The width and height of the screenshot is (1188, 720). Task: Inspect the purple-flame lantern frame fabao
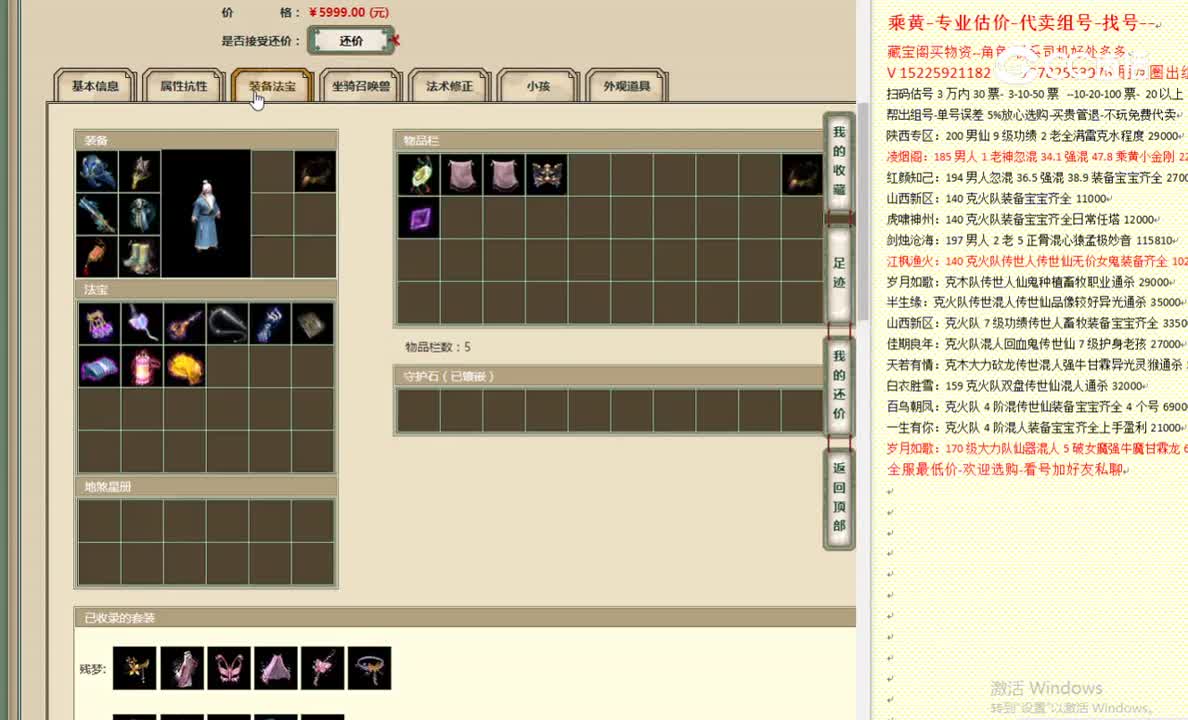99,324
